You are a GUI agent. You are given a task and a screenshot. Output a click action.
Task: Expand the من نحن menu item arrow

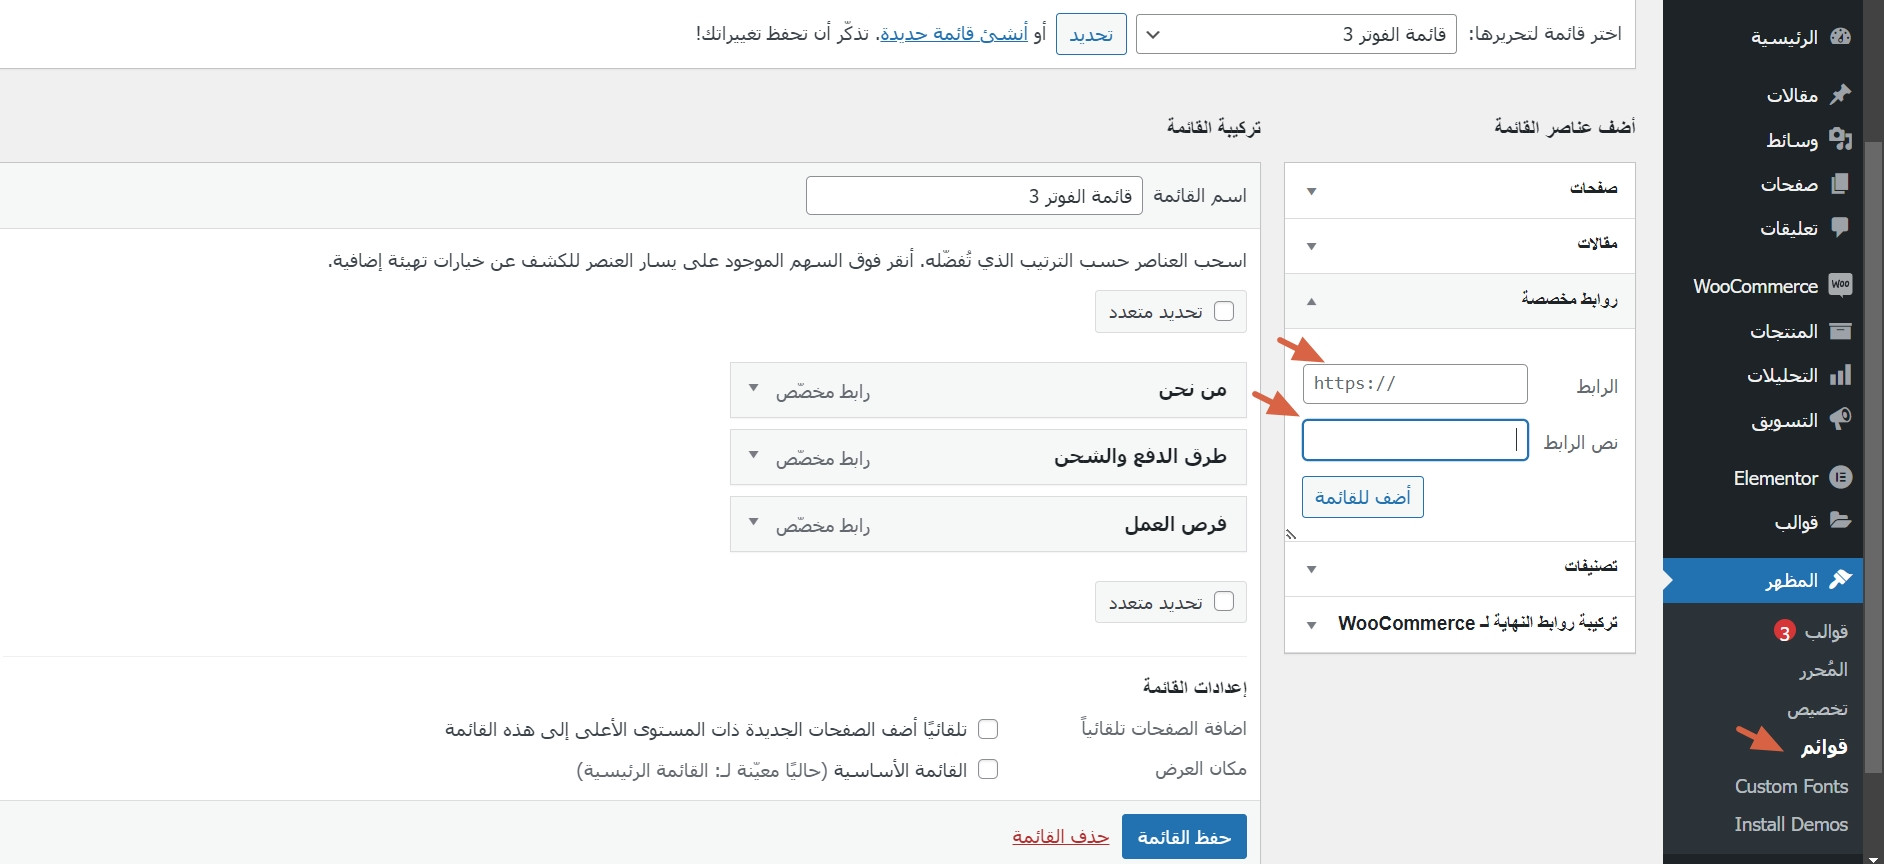tap(754, 389)
